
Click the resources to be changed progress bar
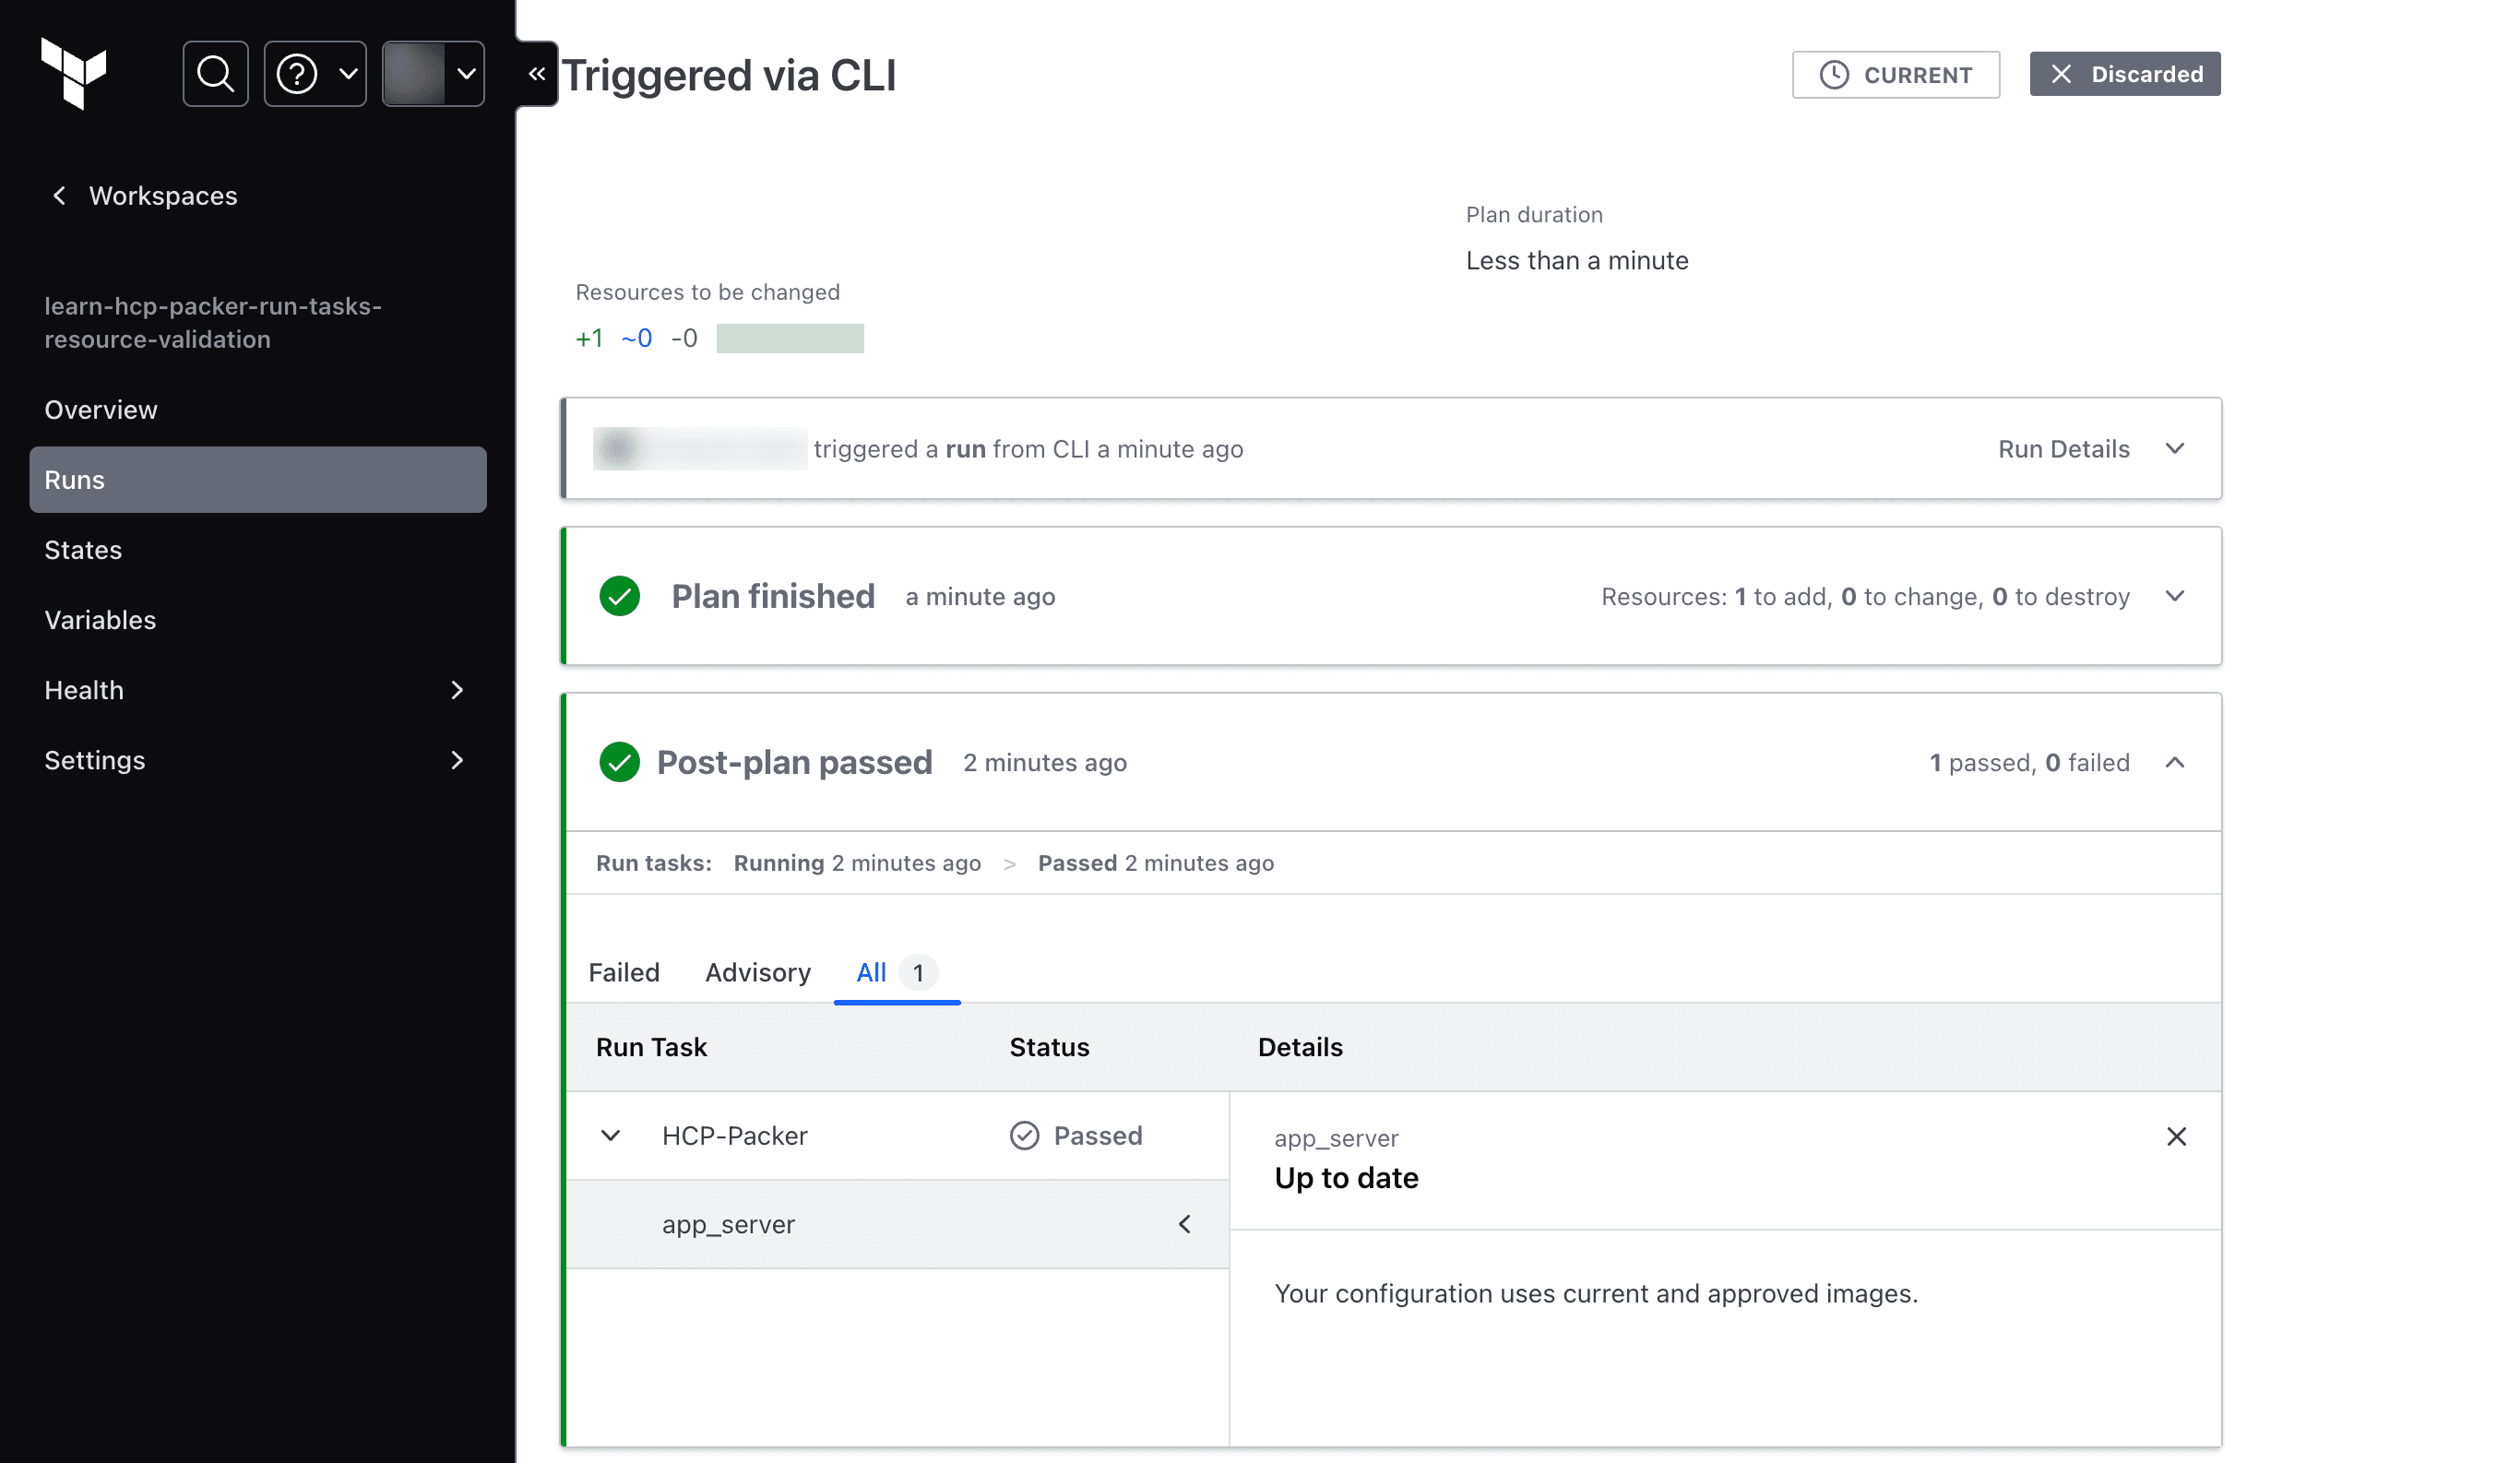click(790, 336)
